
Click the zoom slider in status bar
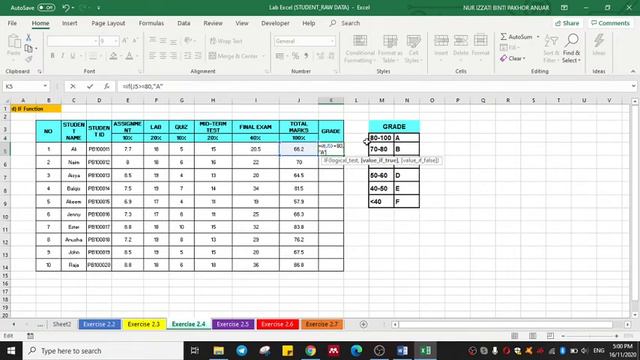pyautogui.click(x=590, y=336)
